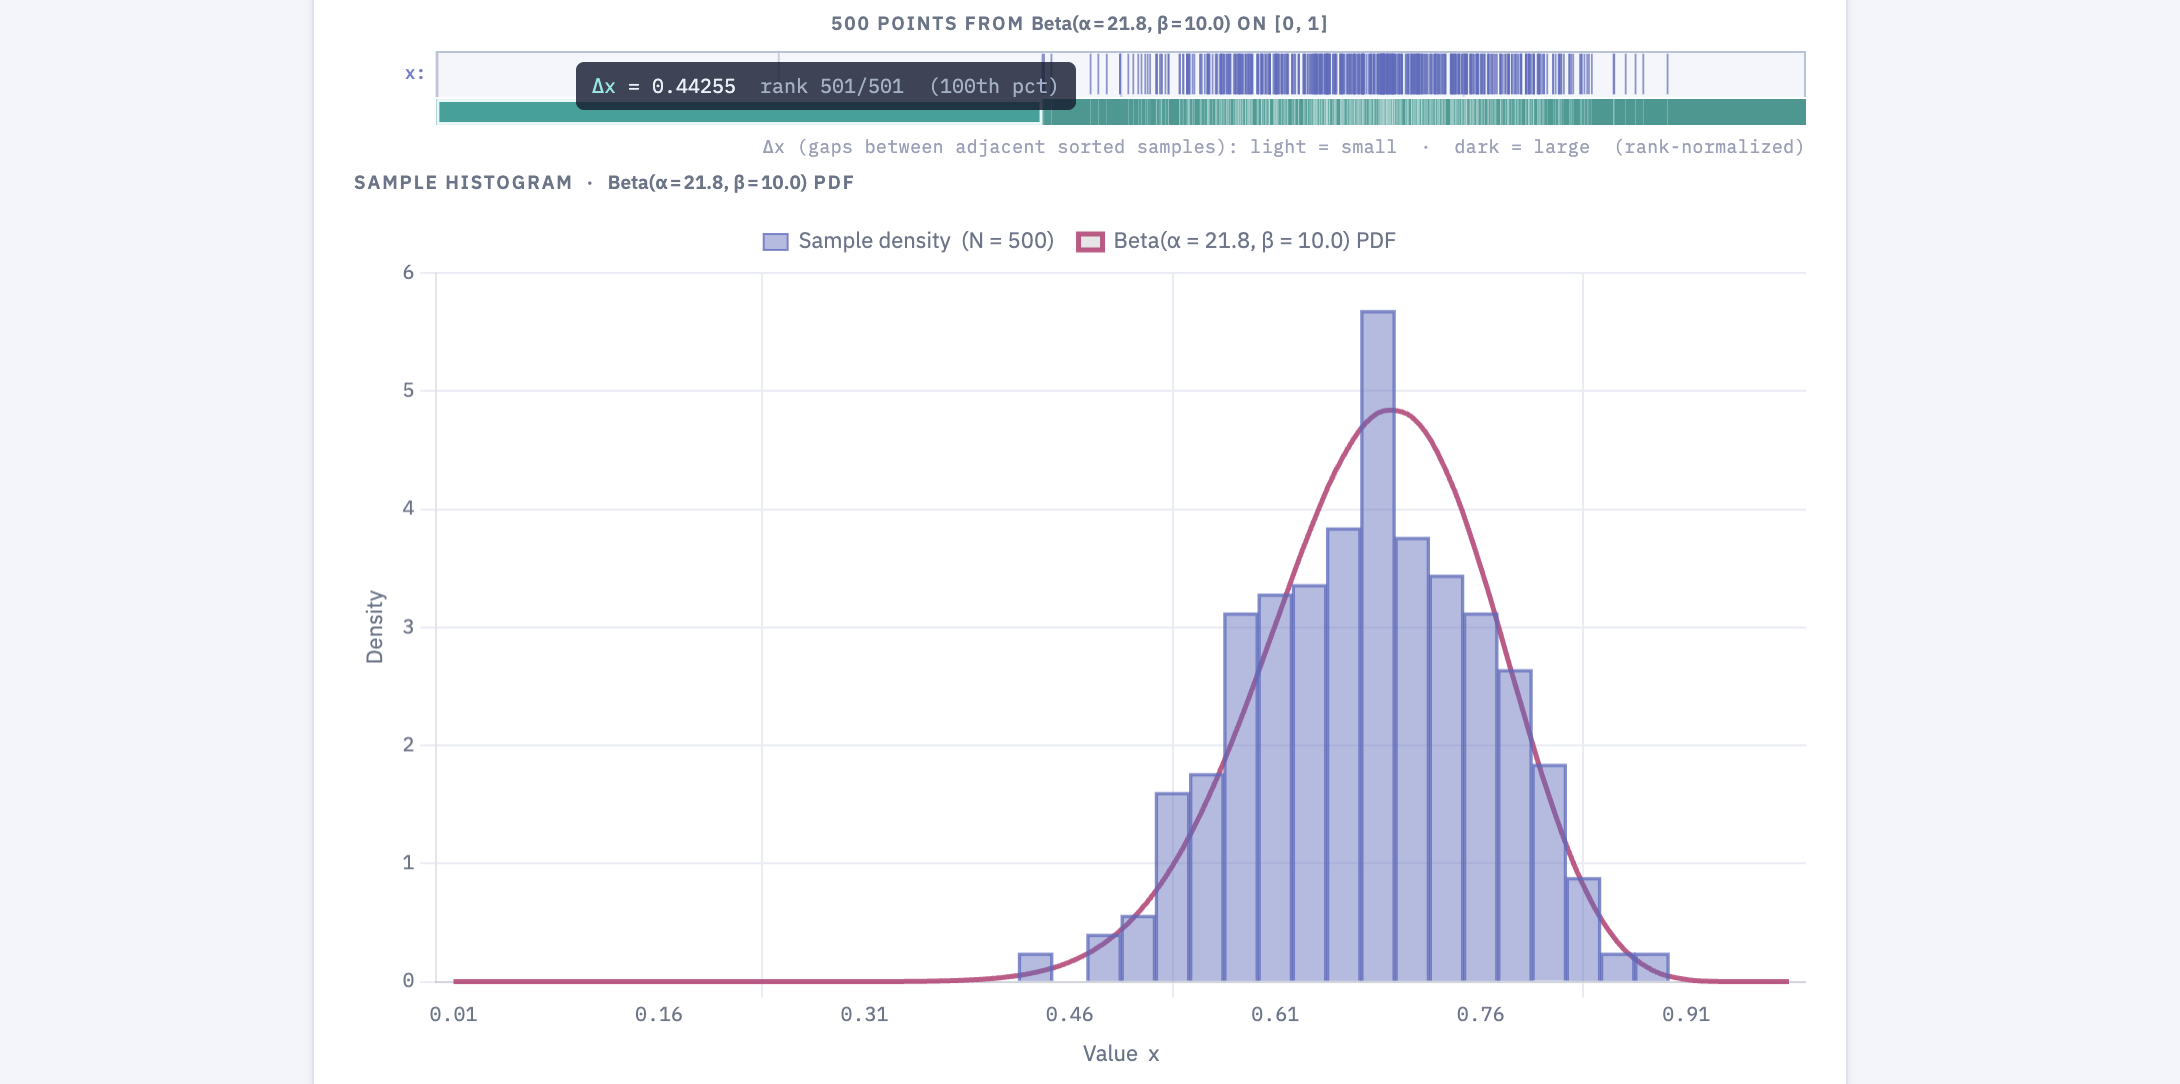The height and width of the screenshot is (1084, 2180).
Task: Click the leftmost isolated rug tick
Action: tap(1043, 72)
